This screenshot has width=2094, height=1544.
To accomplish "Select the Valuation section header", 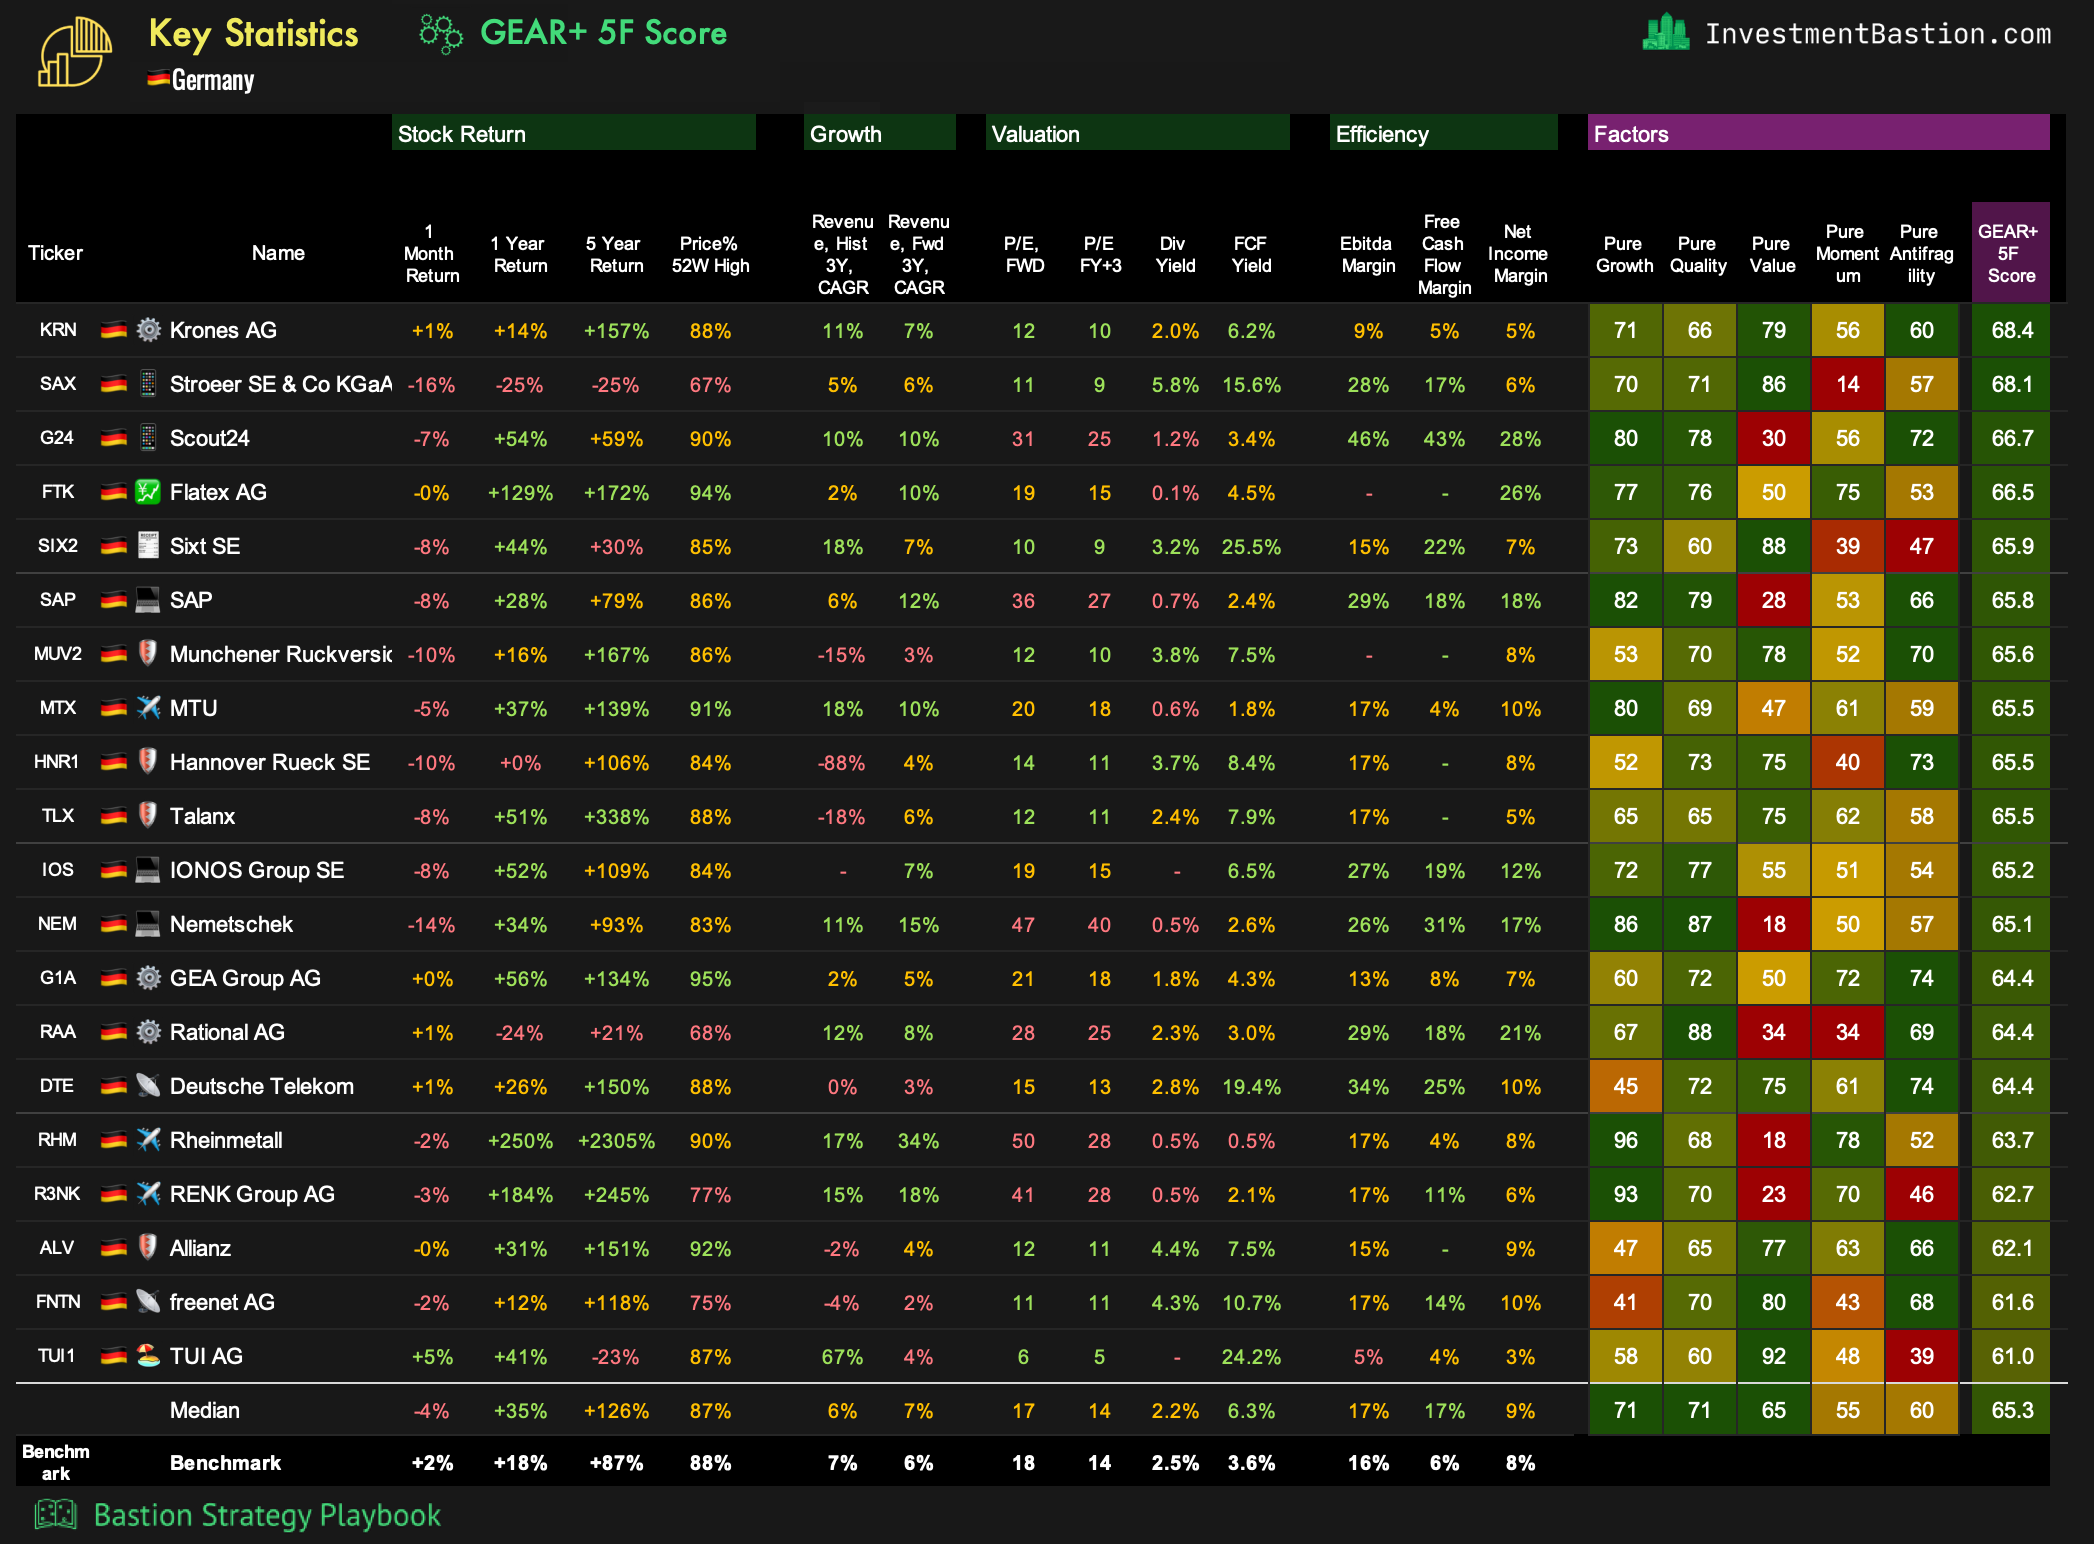I will coord(1136,133).
